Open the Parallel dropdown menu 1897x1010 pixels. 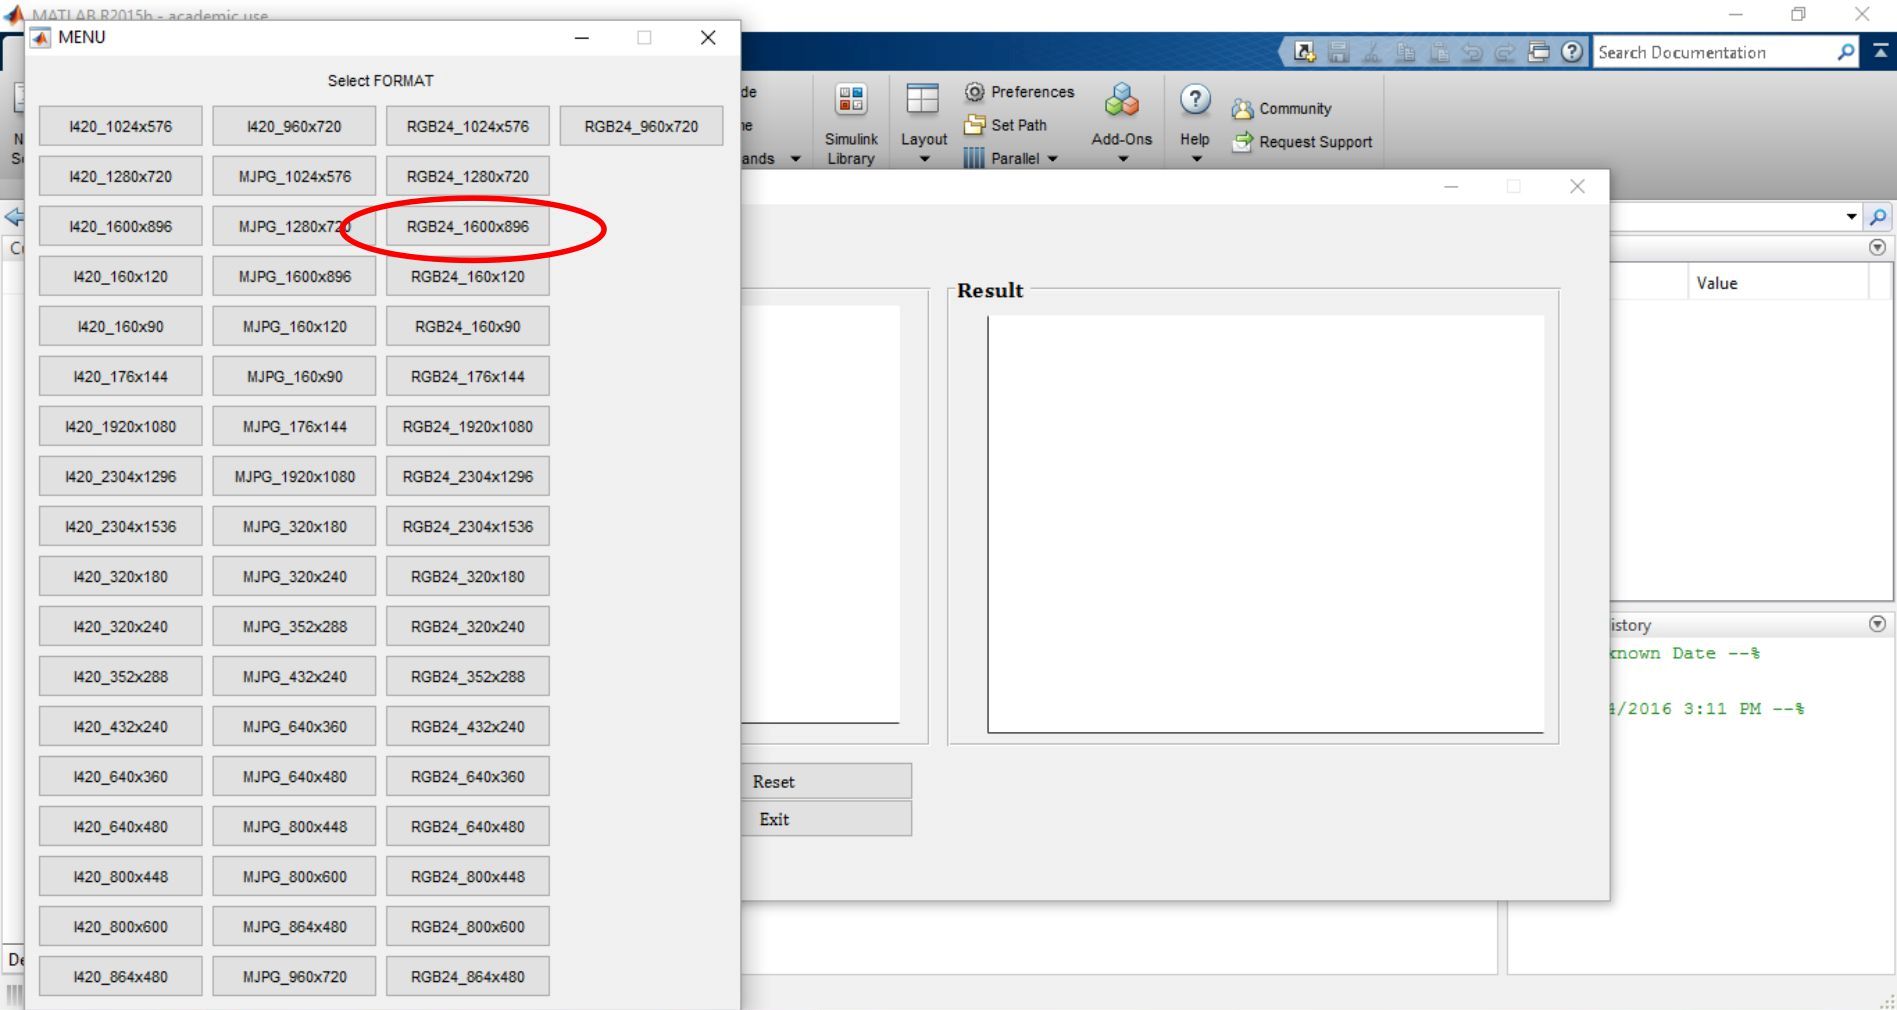pos(1051,159)
